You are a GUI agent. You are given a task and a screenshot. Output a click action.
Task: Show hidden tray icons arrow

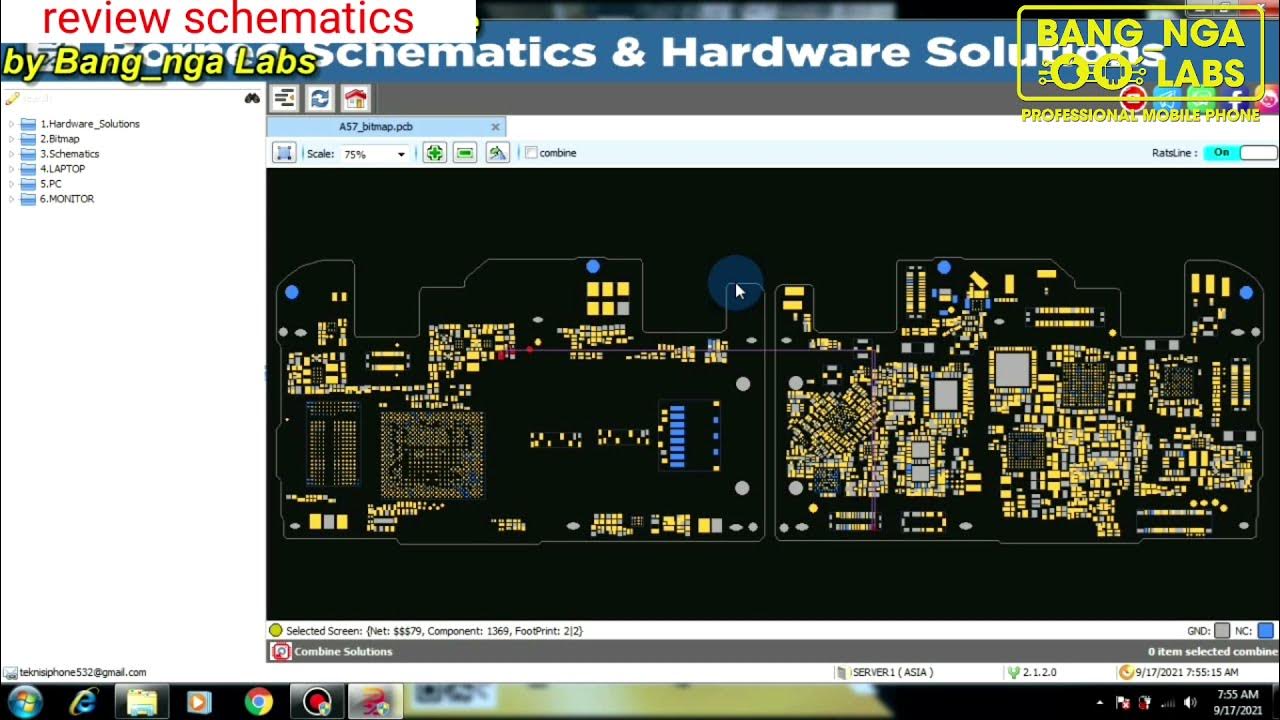[x=1099, y=702]
